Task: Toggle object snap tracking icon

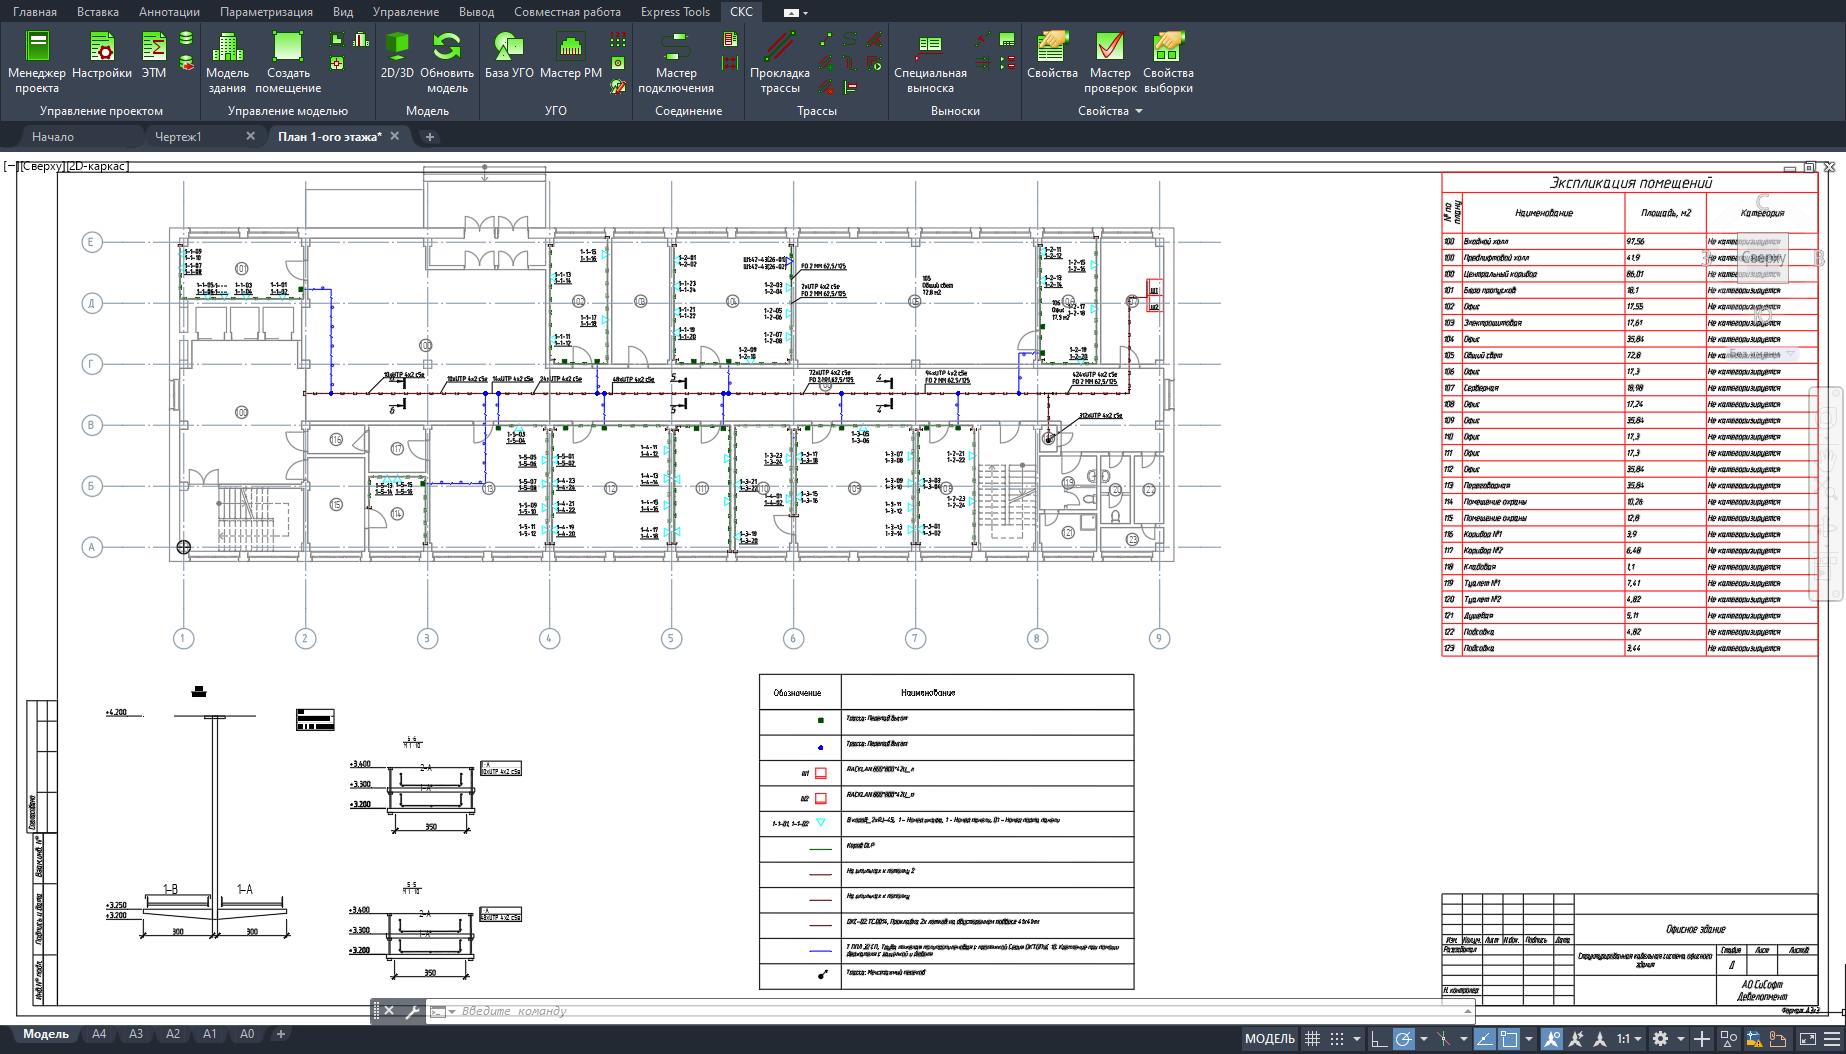Action: 1484,1039
